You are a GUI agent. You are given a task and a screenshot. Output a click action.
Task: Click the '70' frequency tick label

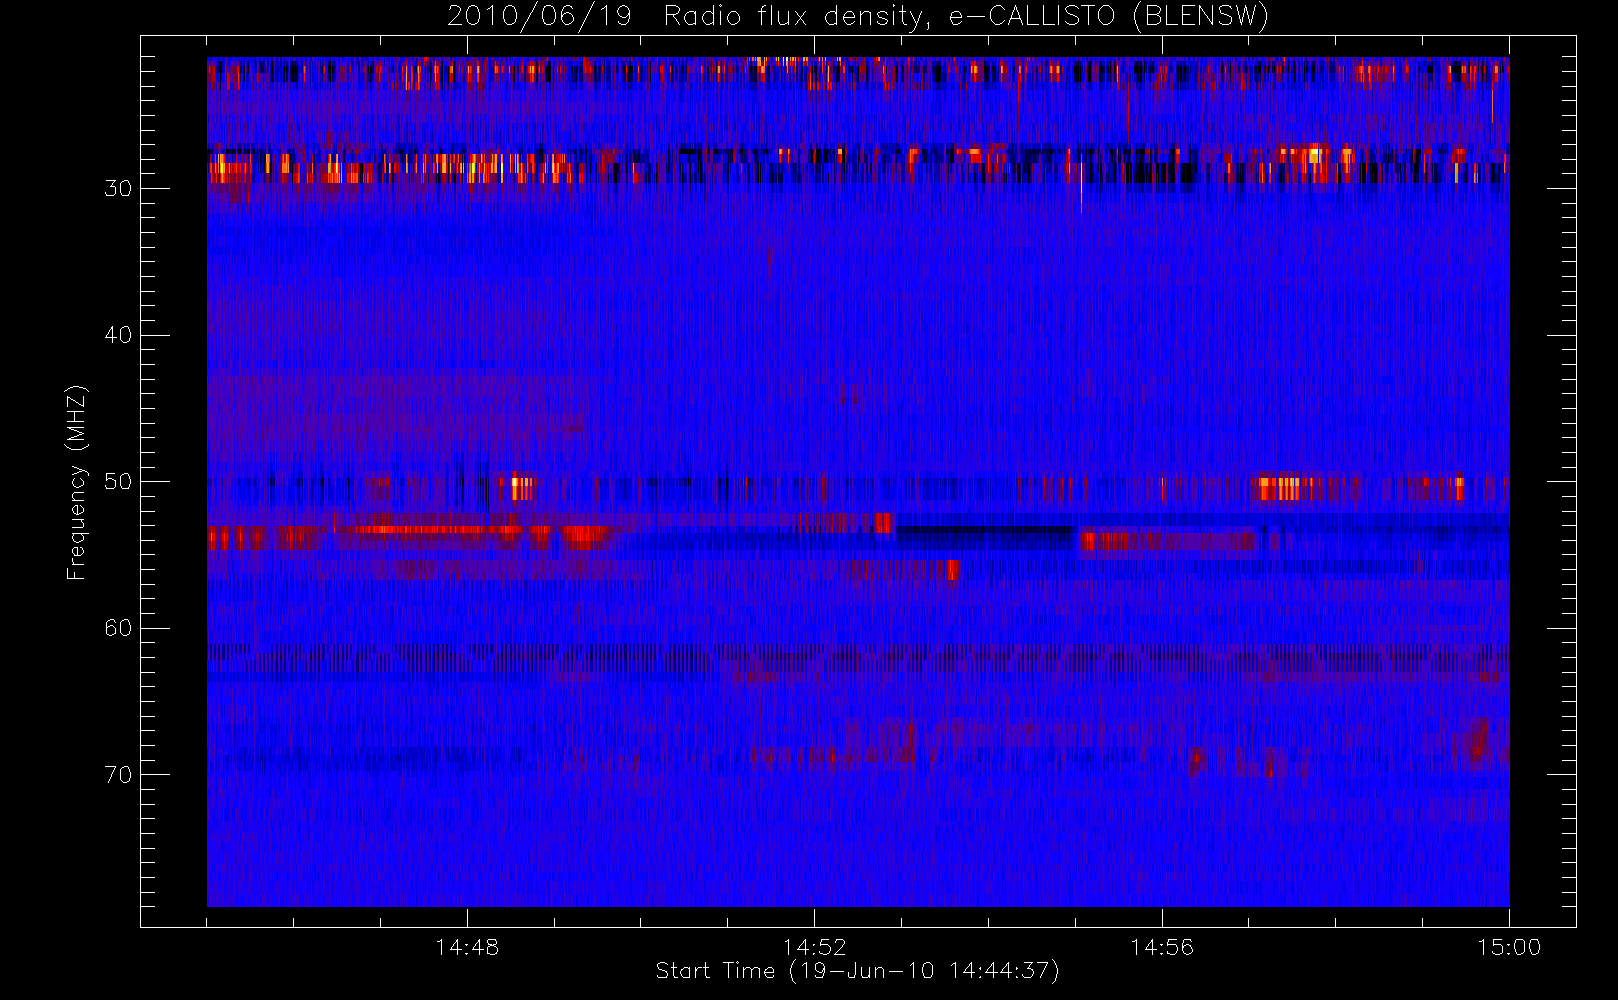[118, 775]
